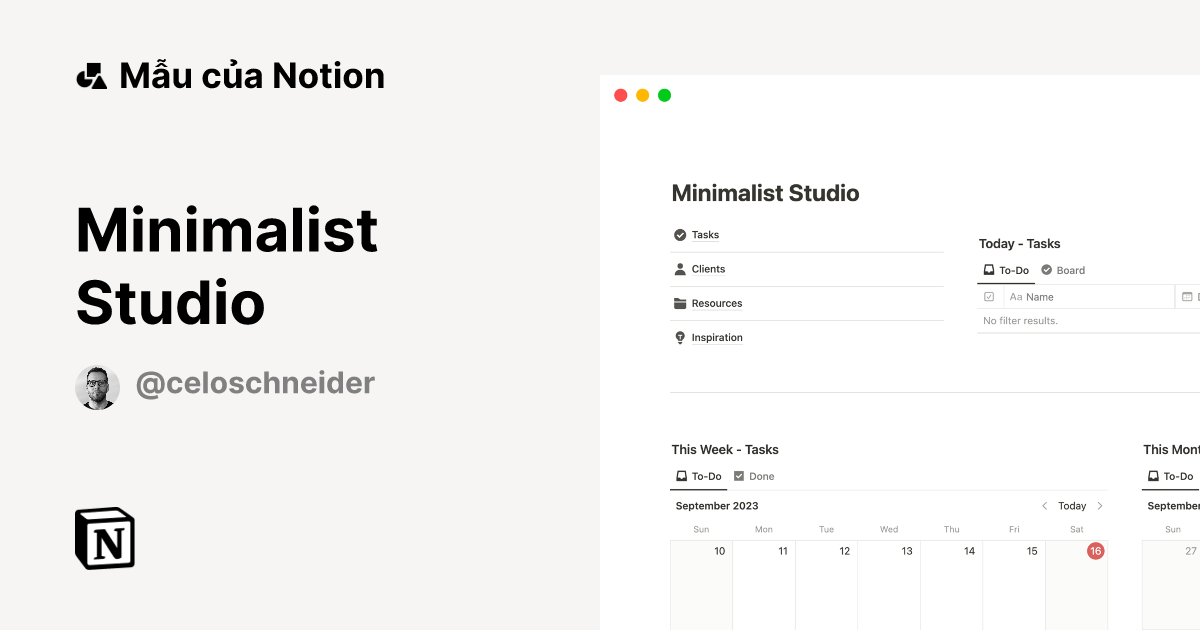Click the Inspiration location pin icon
This screenshot has width=1200, height=630.
click(679, 337)
